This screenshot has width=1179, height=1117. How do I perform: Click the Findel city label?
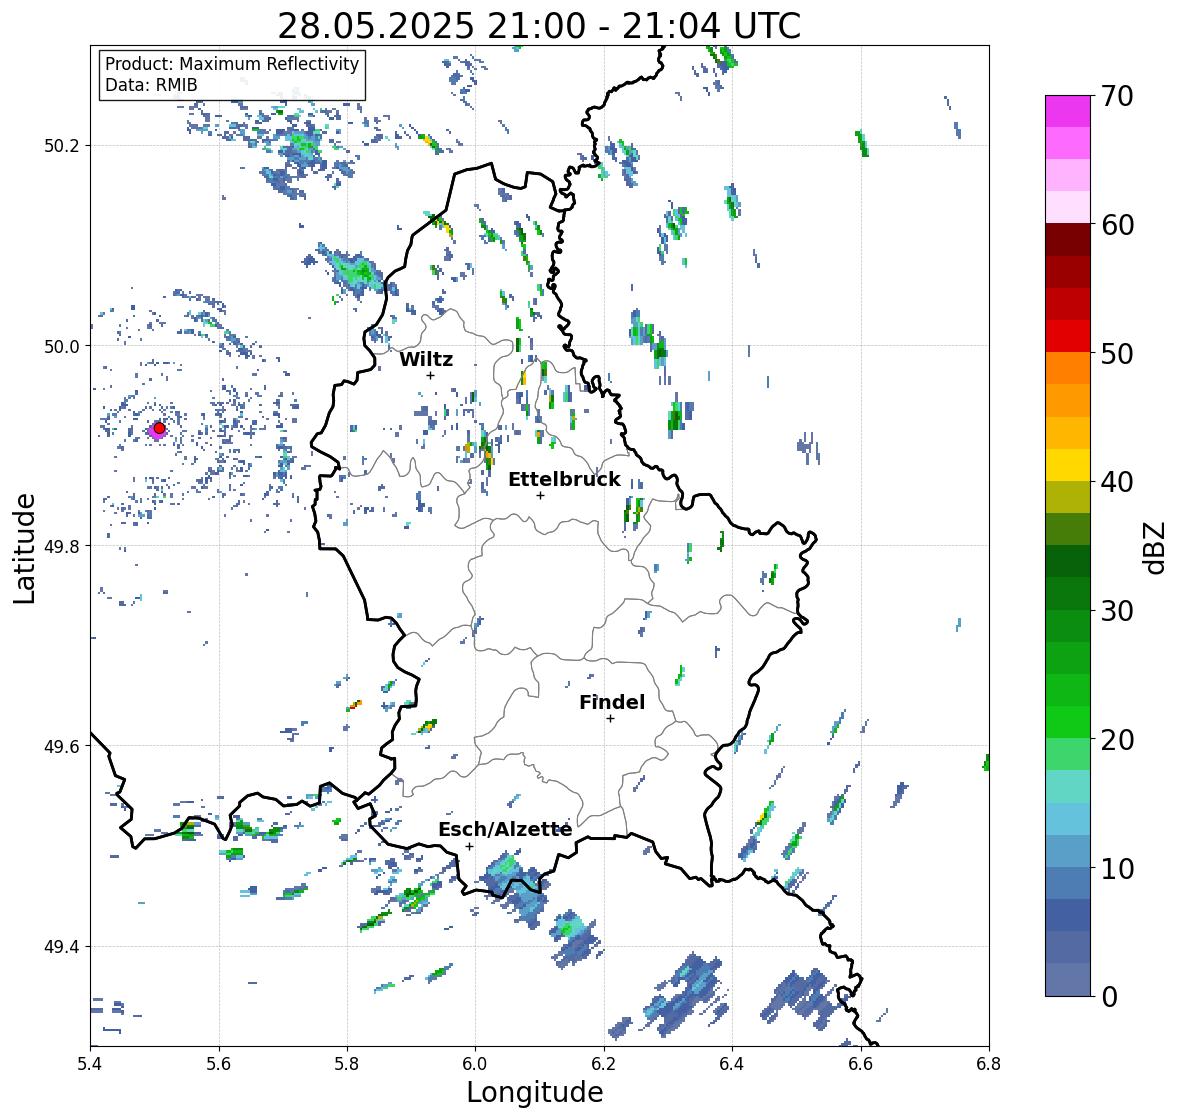[611, 702]
